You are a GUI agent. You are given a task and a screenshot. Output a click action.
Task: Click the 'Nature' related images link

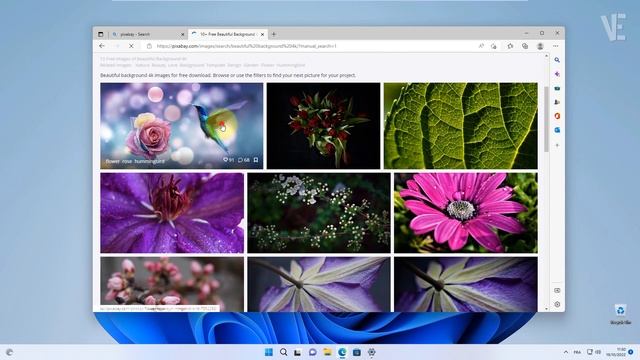click(x=142, y=65)
